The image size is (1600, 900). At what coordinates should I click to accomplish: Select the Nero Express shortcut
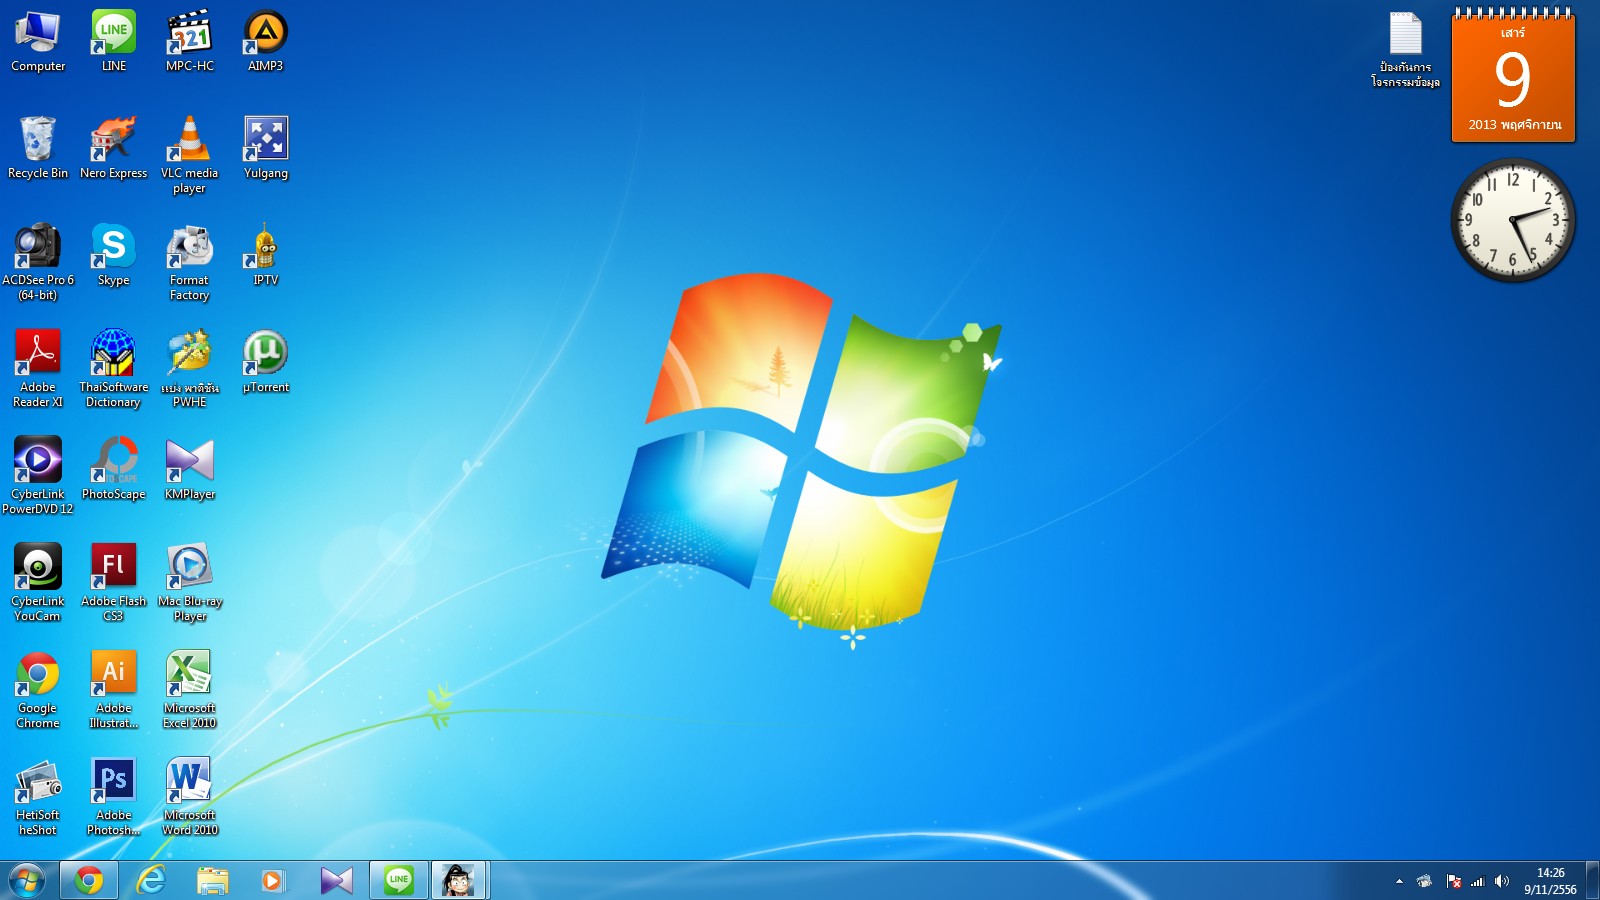pyautogui.click(x=114, y=148)
